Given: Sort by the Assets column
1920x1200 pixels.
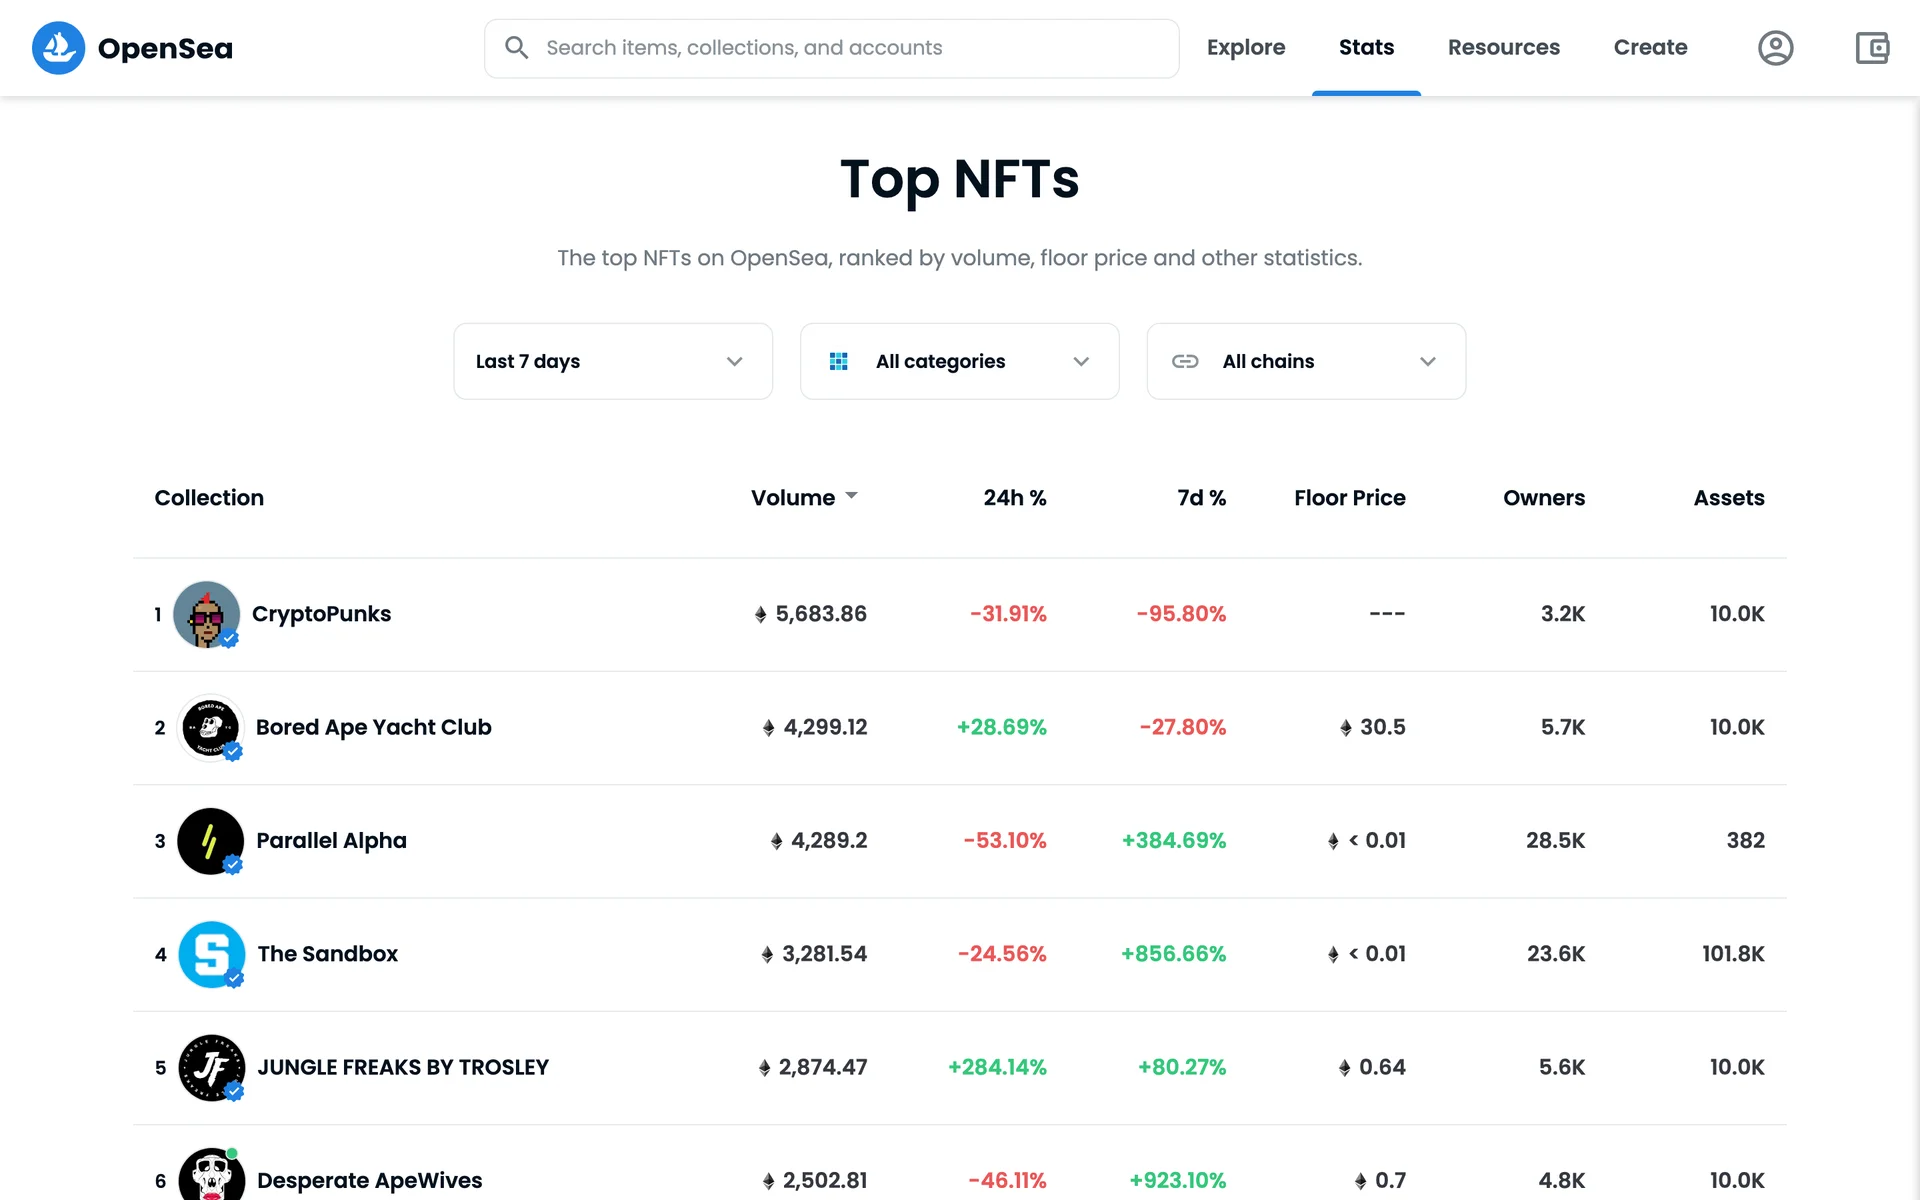Looking at the screenshot, I should 1728,498.
